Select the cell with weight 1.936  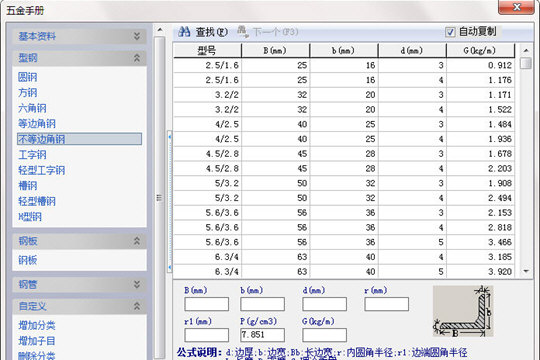tap(480, 139)
